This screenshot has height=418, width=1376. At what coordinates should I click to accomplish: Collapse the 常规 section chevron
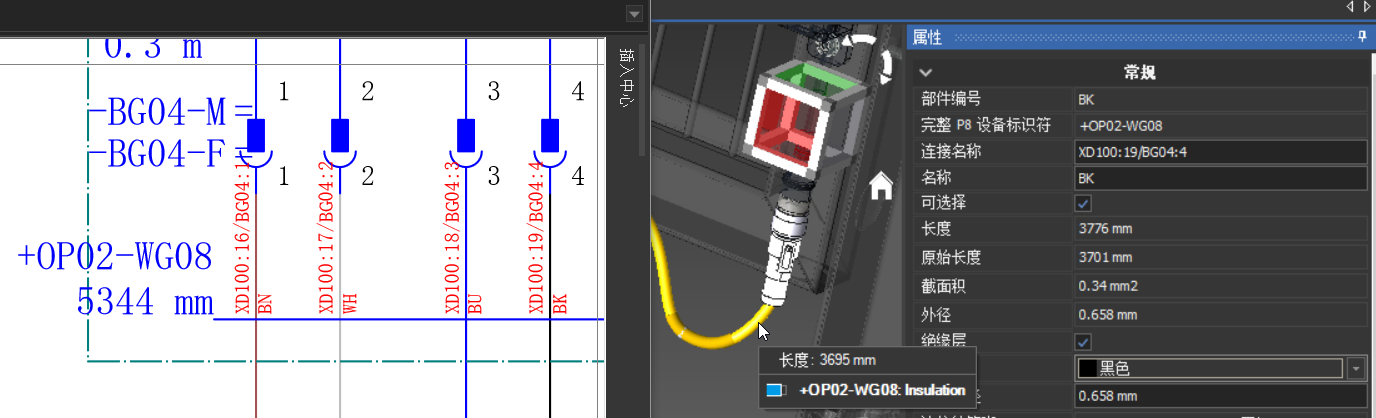pyautogui.click(x=926, y=72)
